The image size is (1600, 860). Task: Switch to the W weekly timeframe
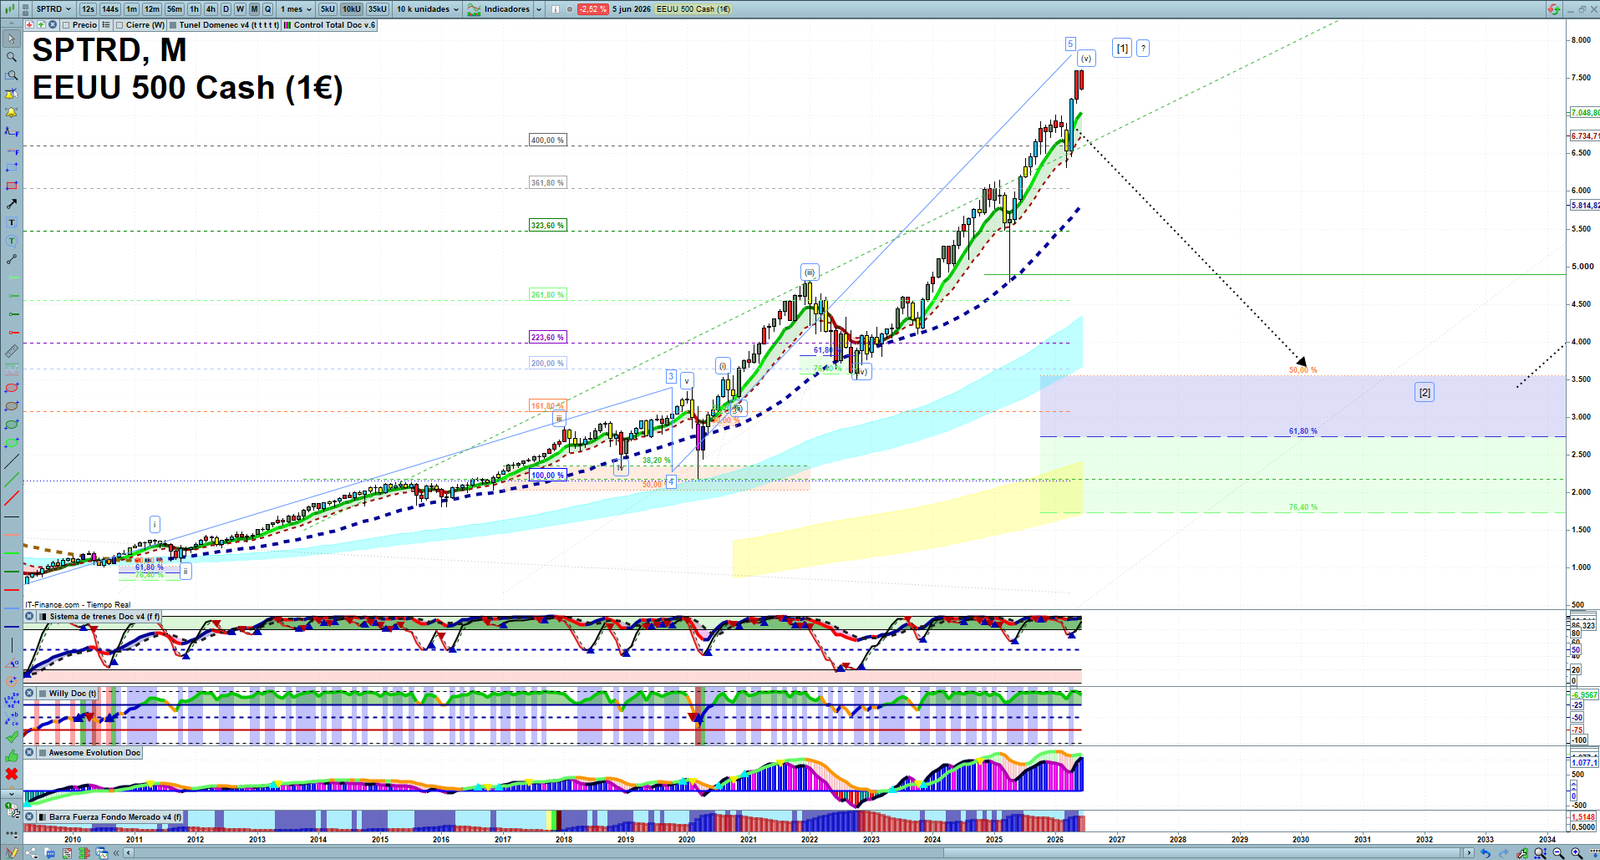tap(240, 9)
